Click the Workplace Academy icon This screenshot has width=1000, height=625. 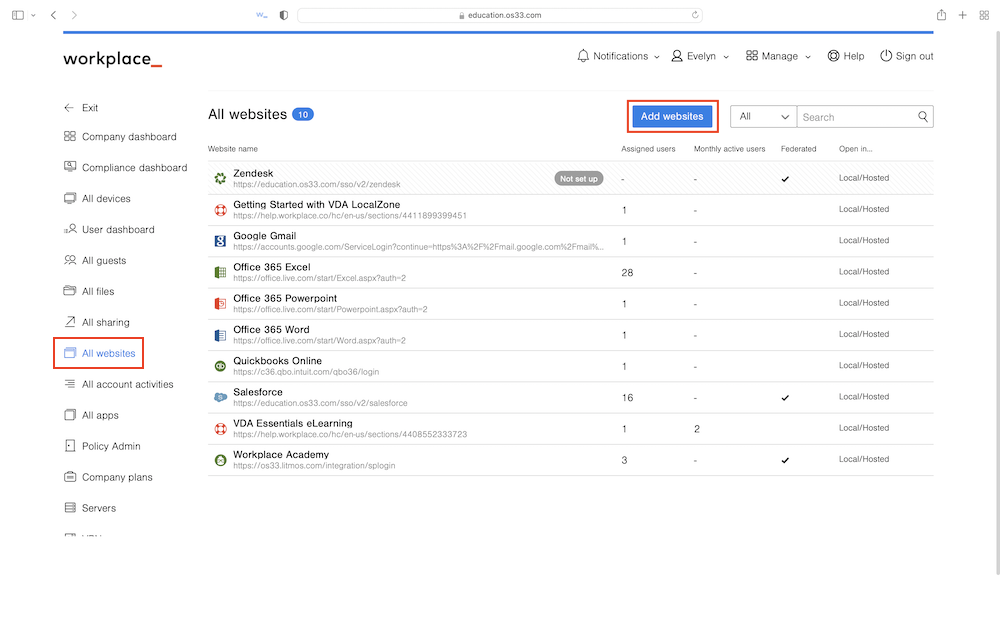click(220, 460)
